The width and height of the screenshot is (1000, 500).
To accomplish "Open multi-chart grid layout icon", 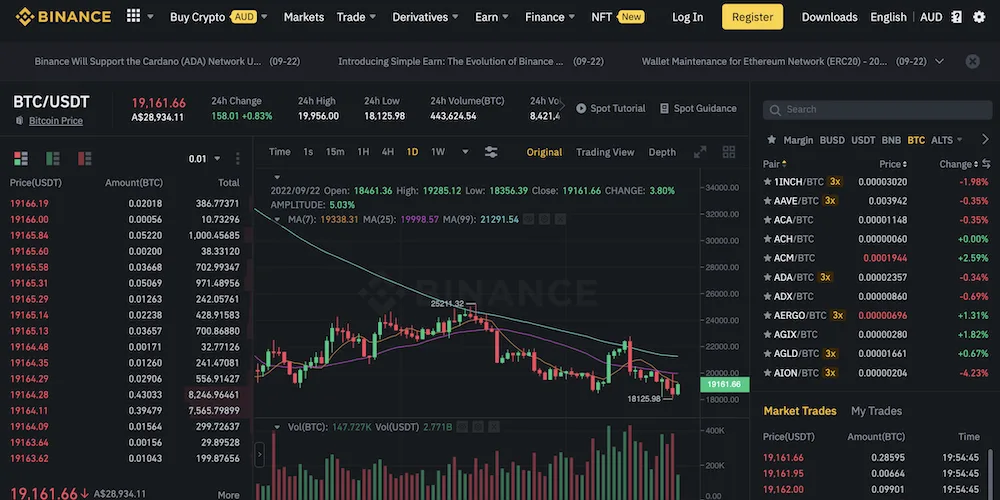I will coord(729,152).
